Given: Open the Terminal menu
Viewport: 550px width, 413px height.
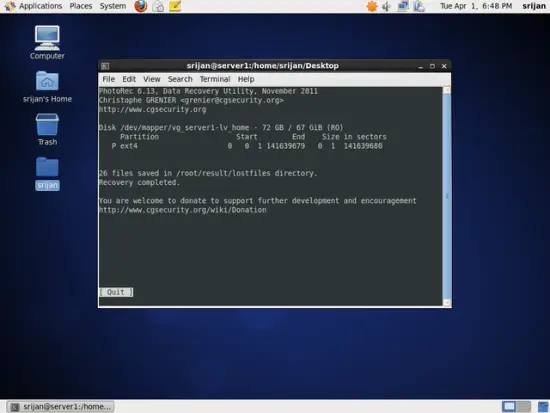Looking at the screenshot, I should pyautogui.click(x=215, y=79).
